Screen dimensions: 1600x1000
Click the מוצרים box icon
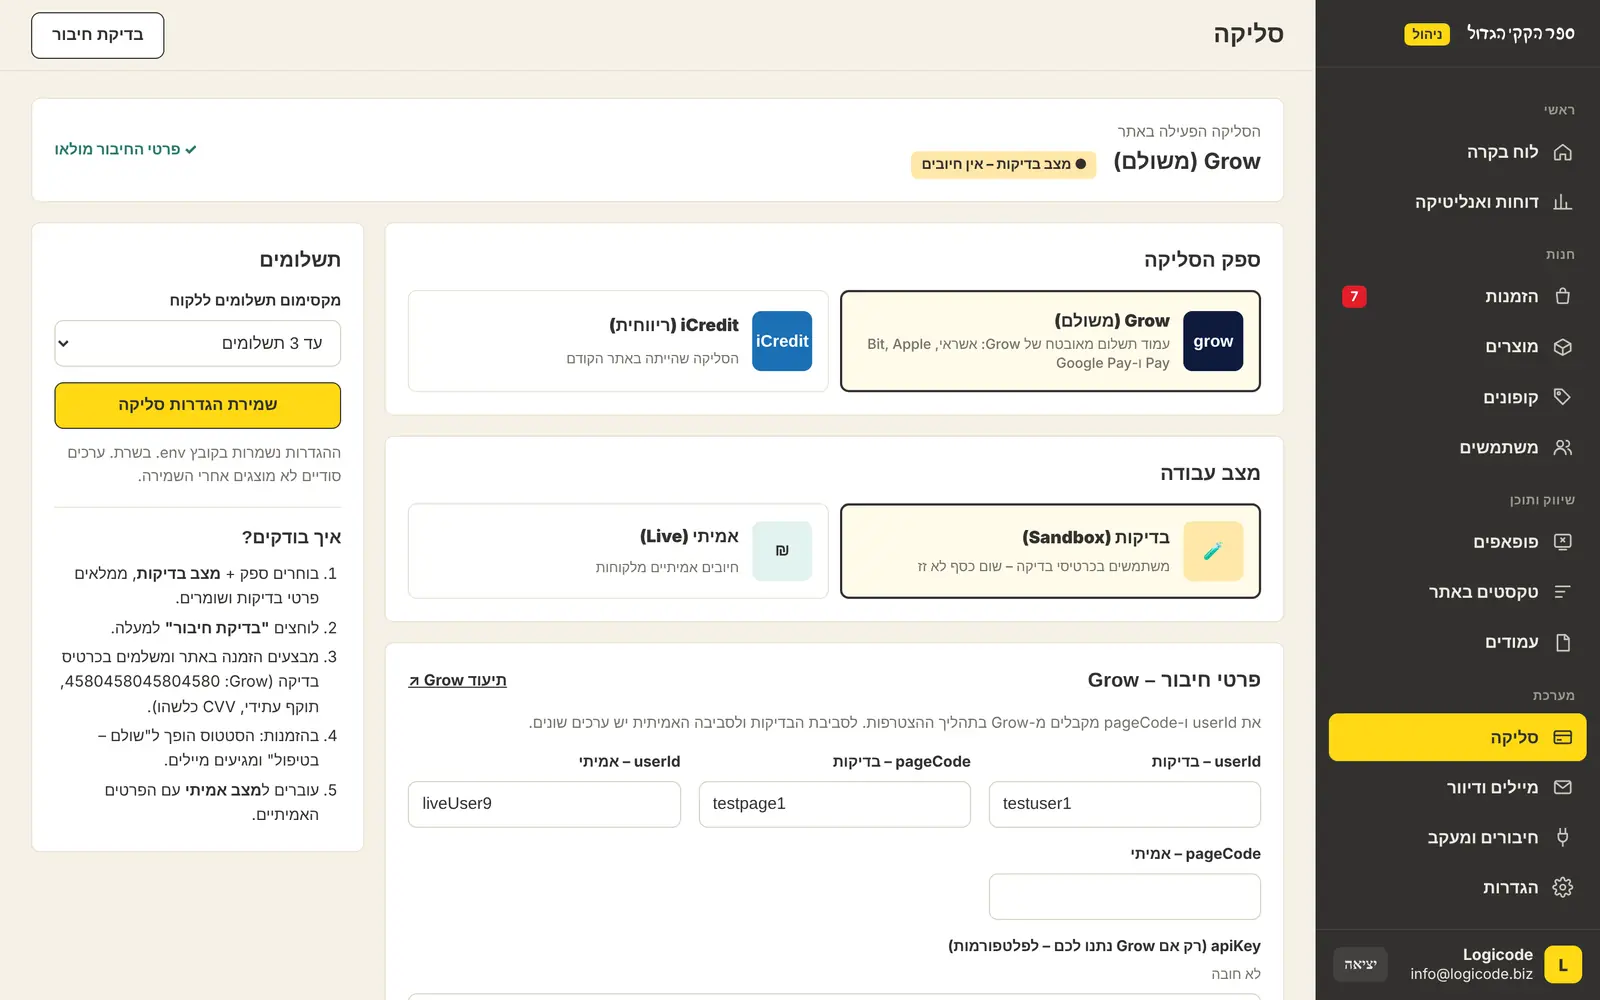pyautogui.click(x=1563, y=347)
